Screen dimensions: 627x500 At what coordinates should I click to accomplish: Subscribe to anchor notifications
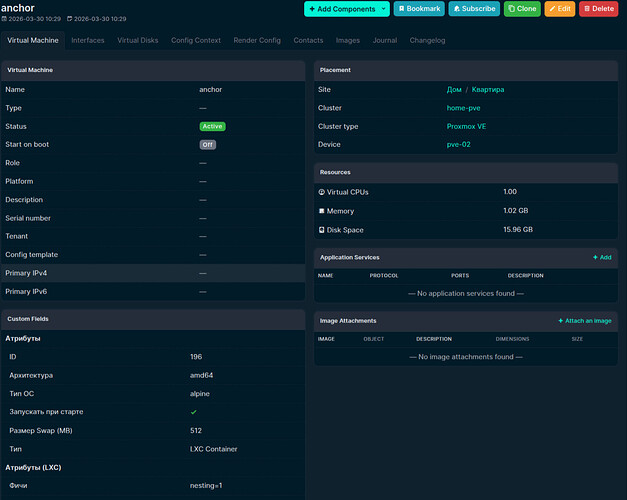pyautogui.click(x=474, y=9)
